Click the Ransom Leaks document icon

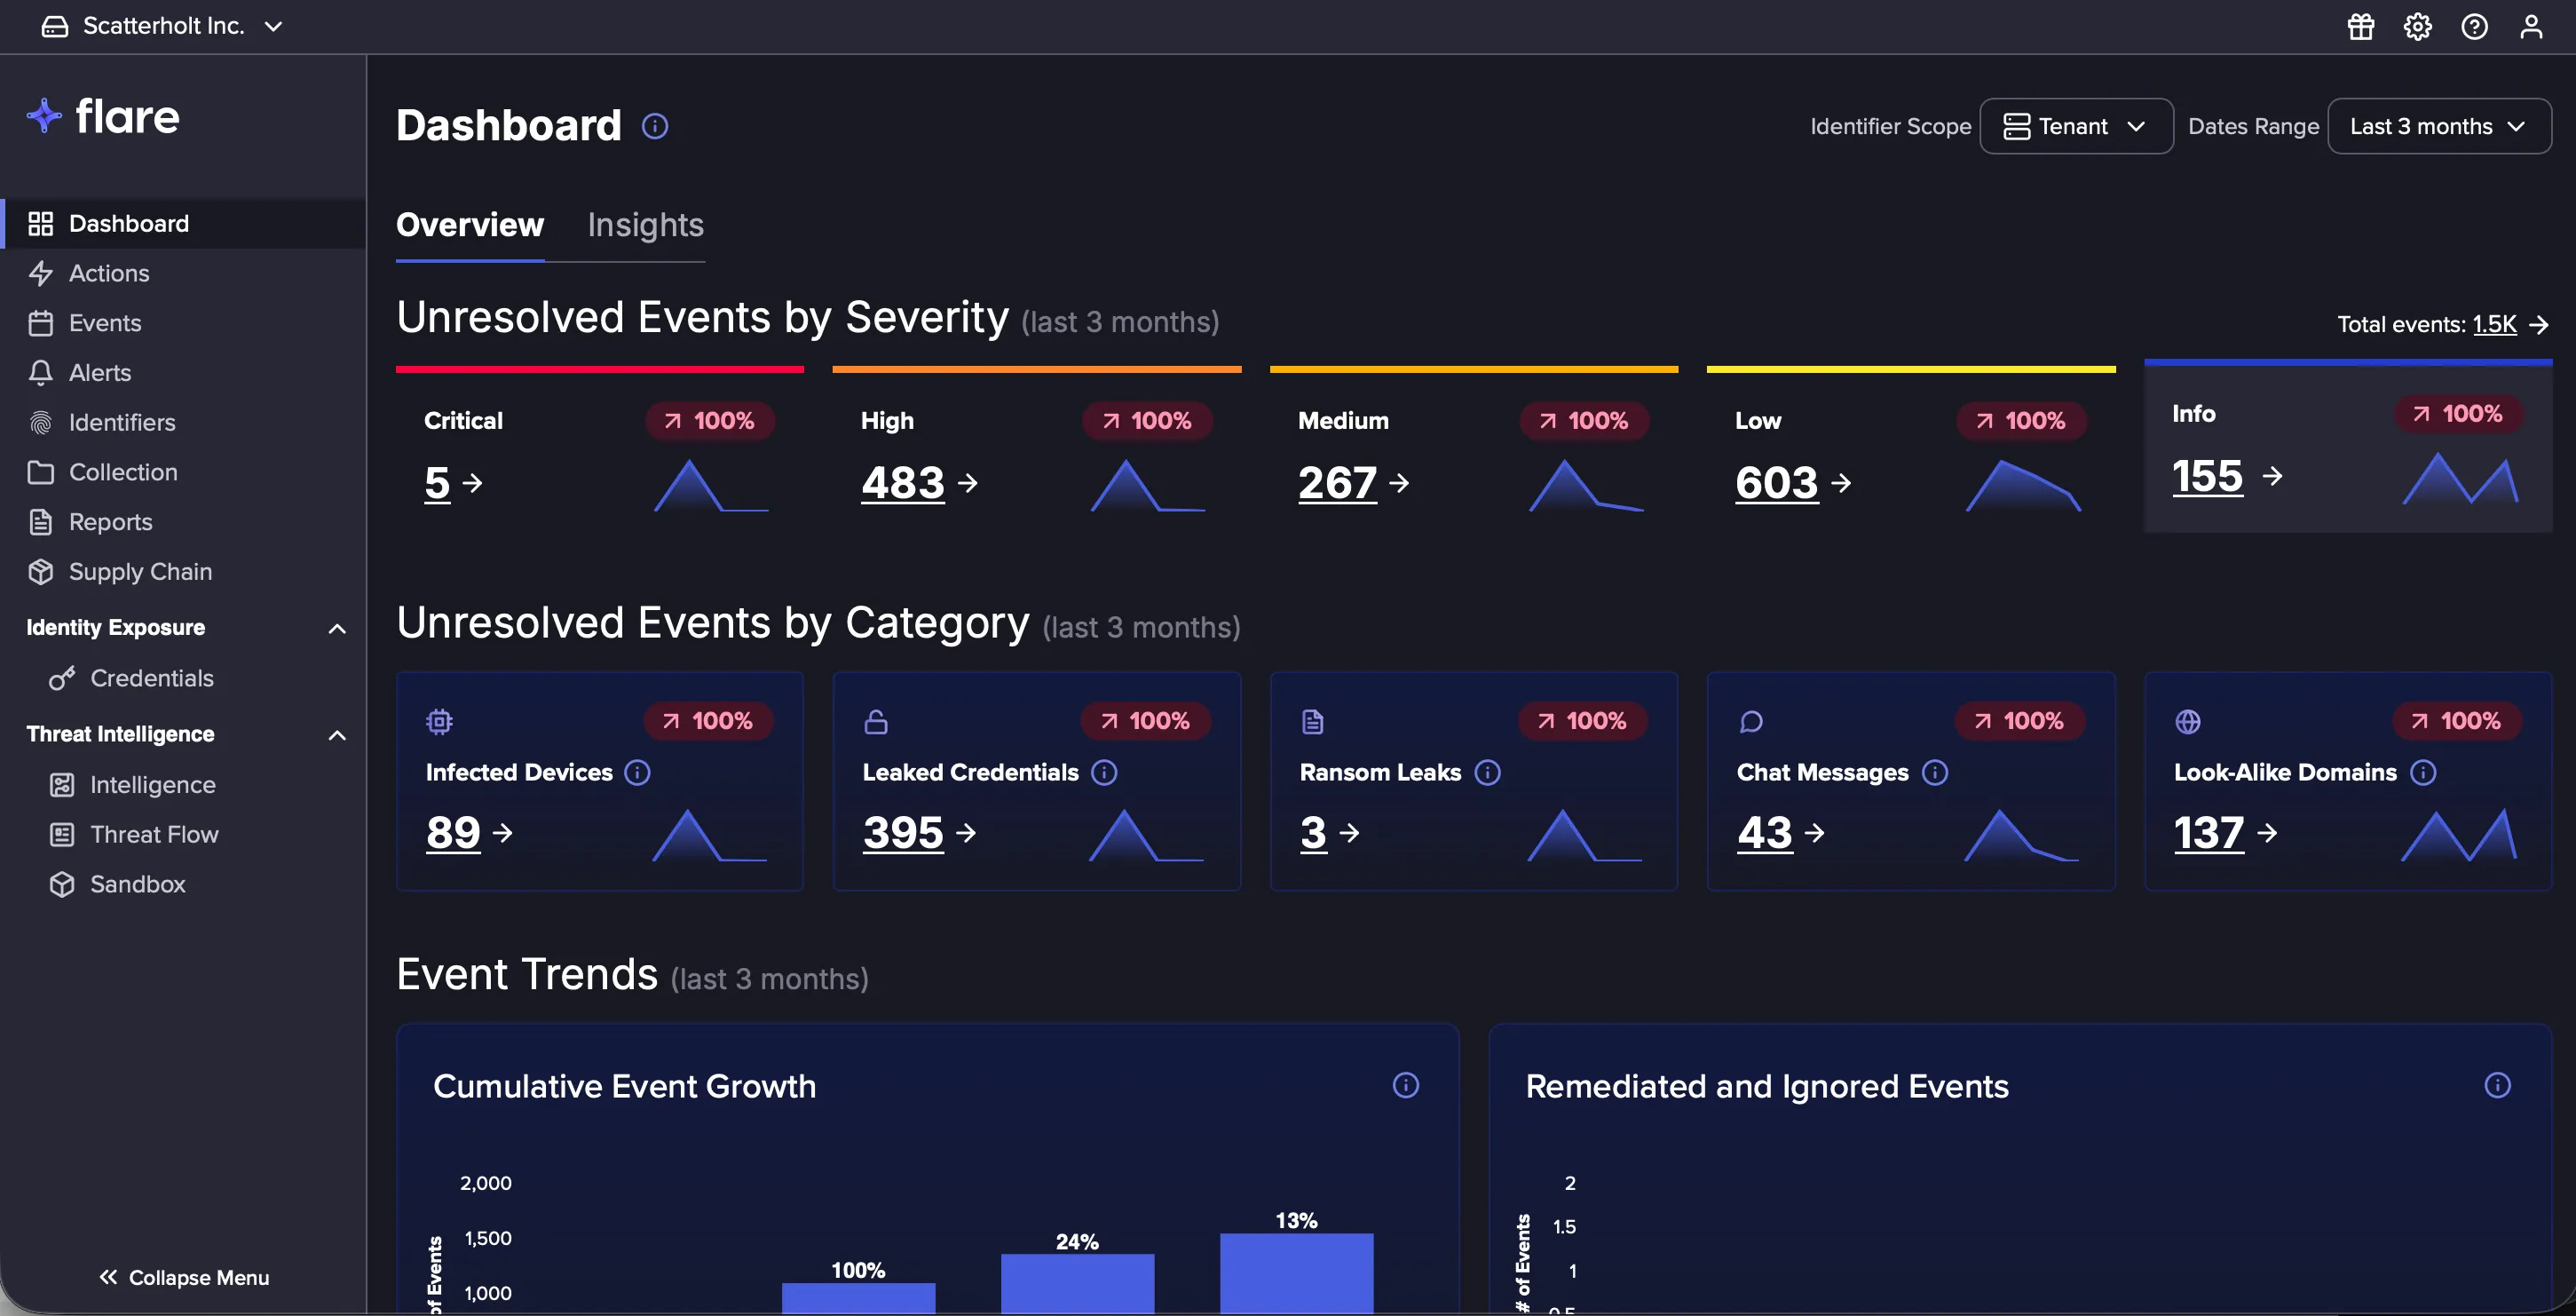pos(1313,721)
